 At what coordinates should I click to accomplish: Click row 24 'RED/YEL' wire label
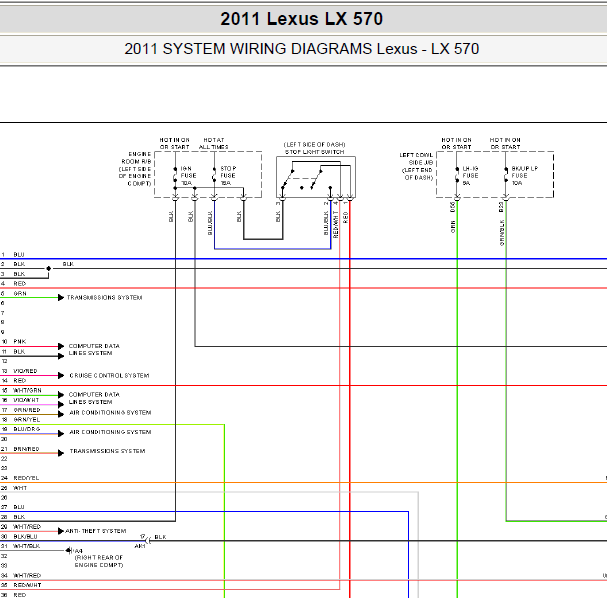click(x=26, y=478)
